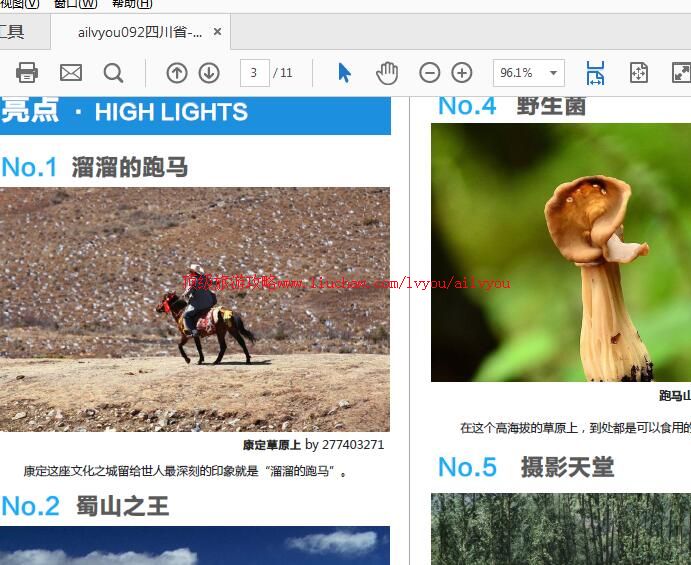This screenshot has width=691, height=565.
Task: Click the Print icon
Action: [x=27, y=73]
